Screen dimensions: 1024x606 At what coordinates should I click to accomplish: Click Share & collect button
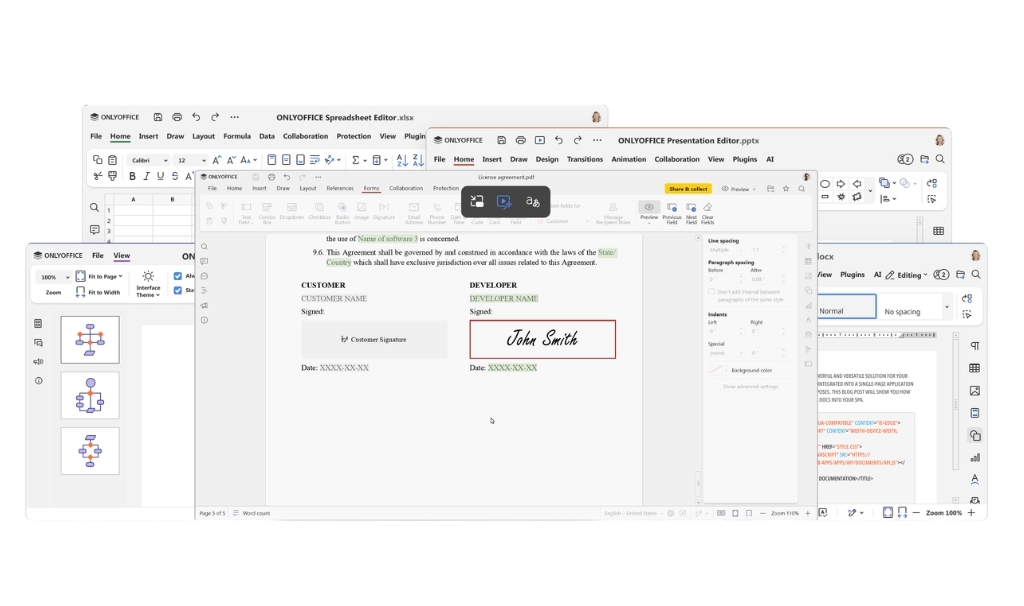pyautogui.click(x=688, y=189)
